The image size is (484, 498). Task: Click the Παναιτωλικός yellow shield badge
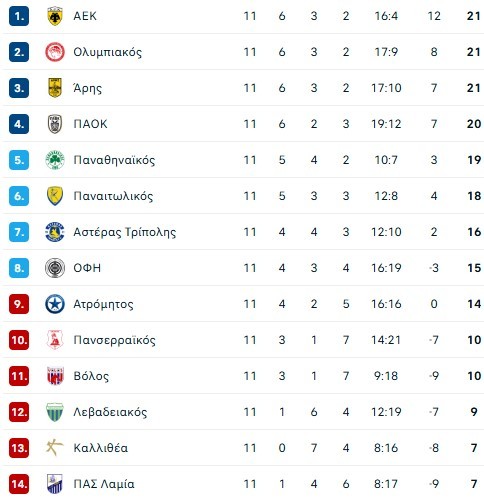(x=55, y=196)
